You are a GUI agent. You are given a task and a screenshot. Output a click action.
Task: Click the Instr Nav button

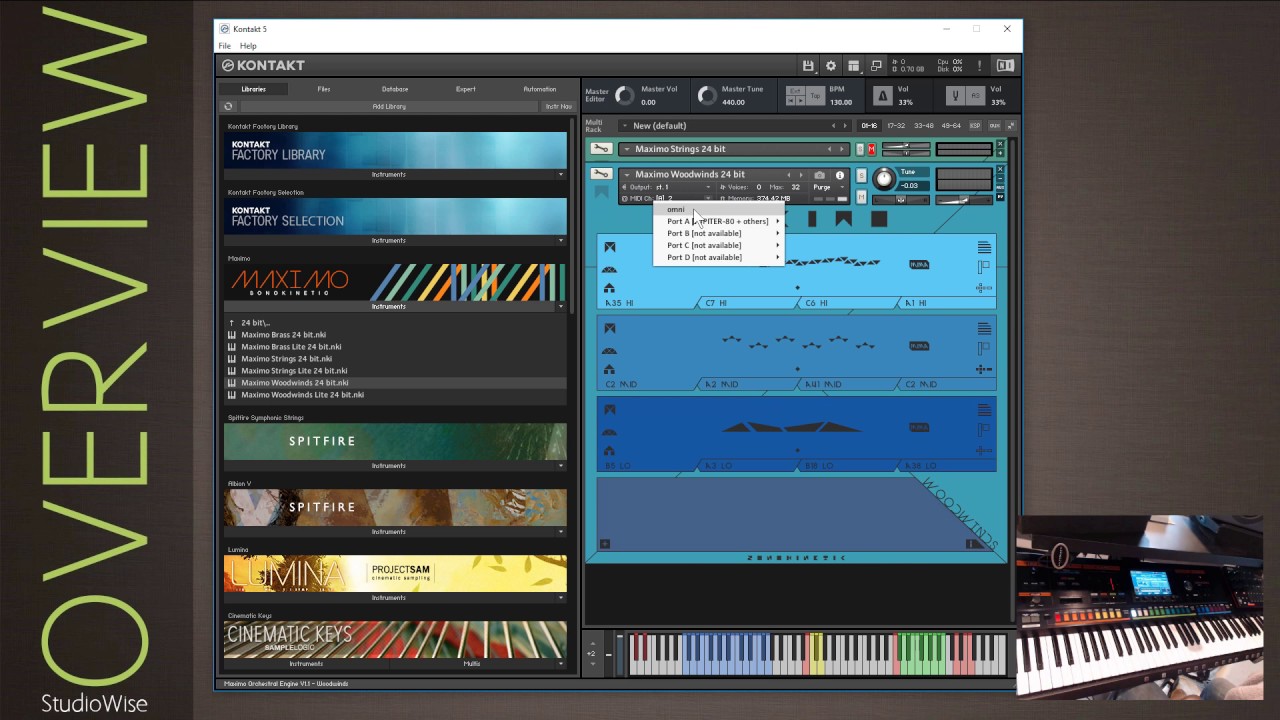558,106
